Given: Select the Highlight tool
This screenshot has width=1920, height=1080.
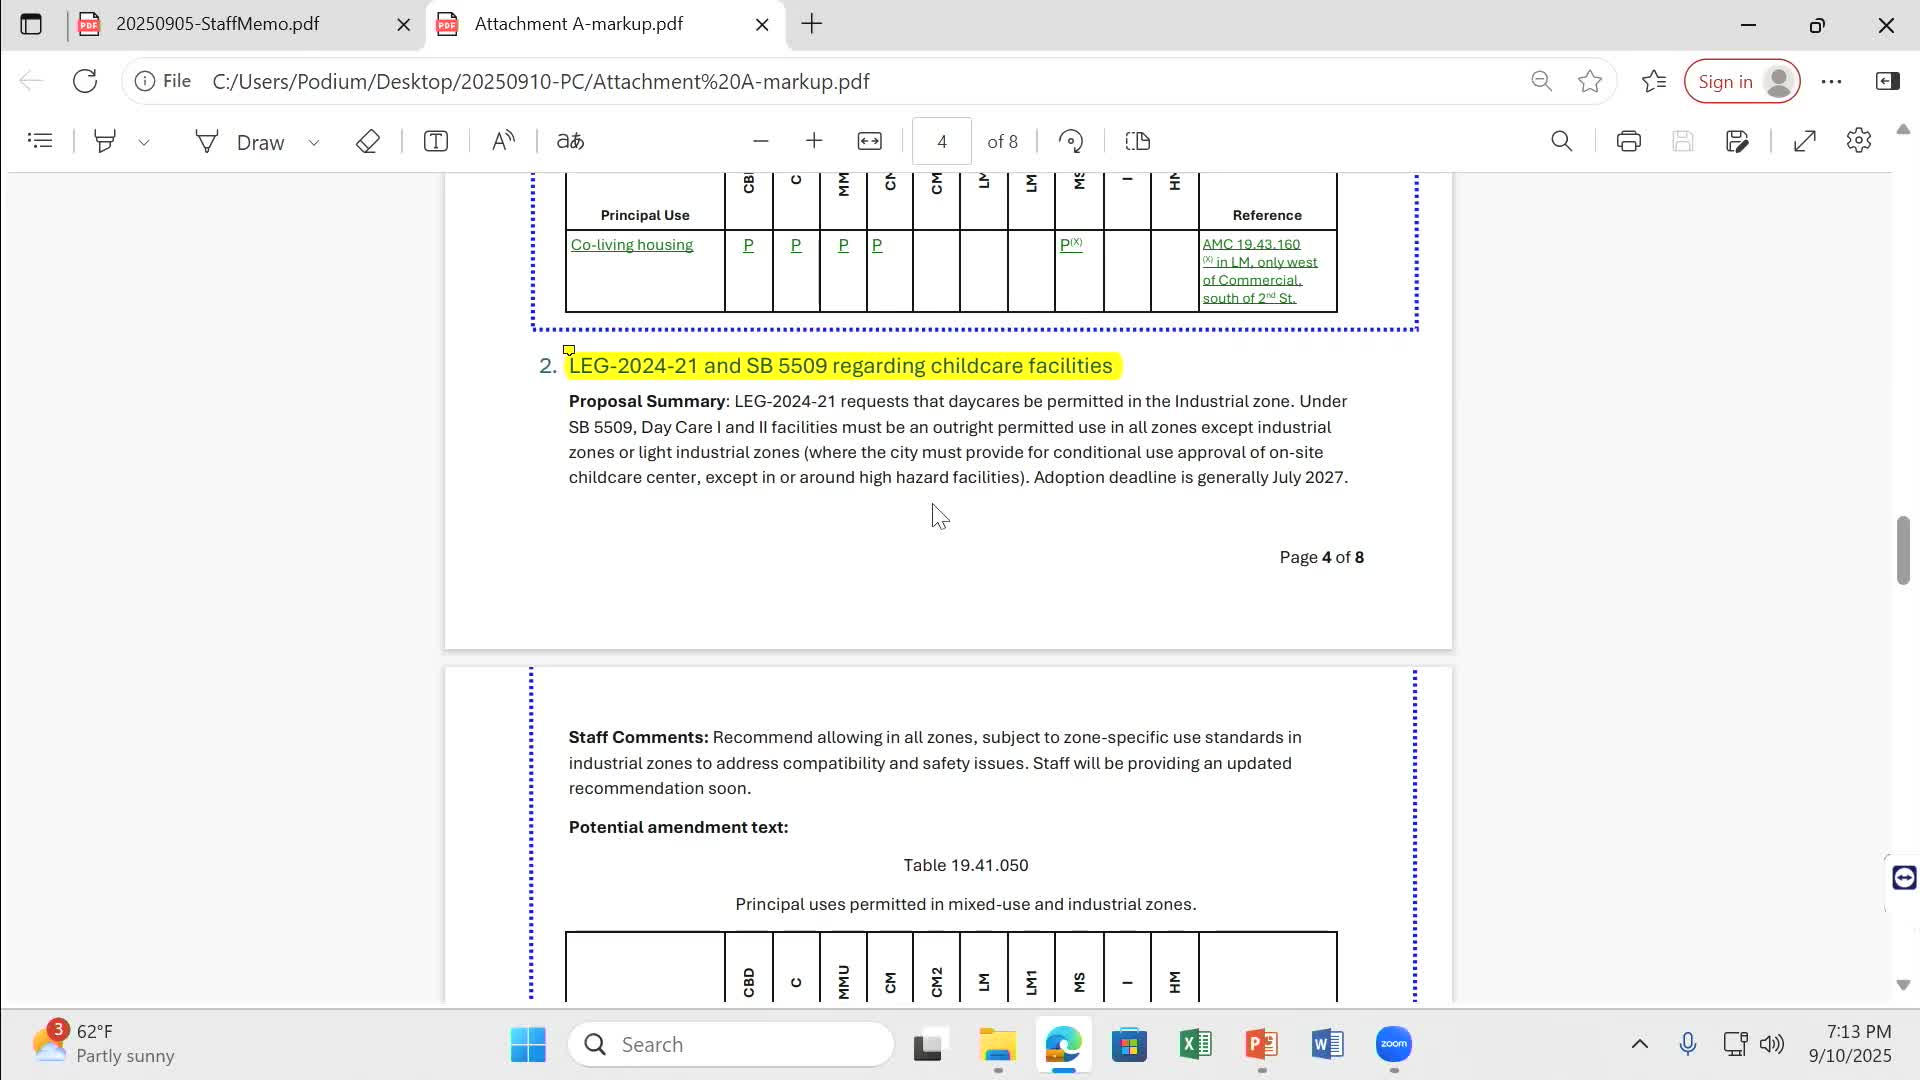Looking at the screenshot, I should (x=104, y=141).
